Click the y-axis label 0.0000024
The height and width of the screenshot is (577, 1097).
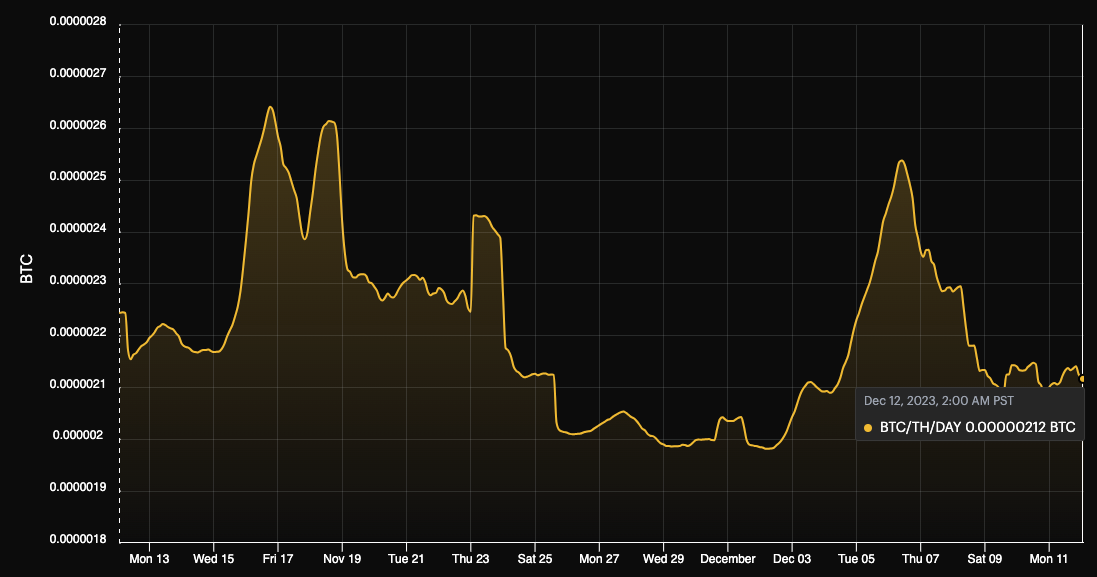tap(78, 228)
